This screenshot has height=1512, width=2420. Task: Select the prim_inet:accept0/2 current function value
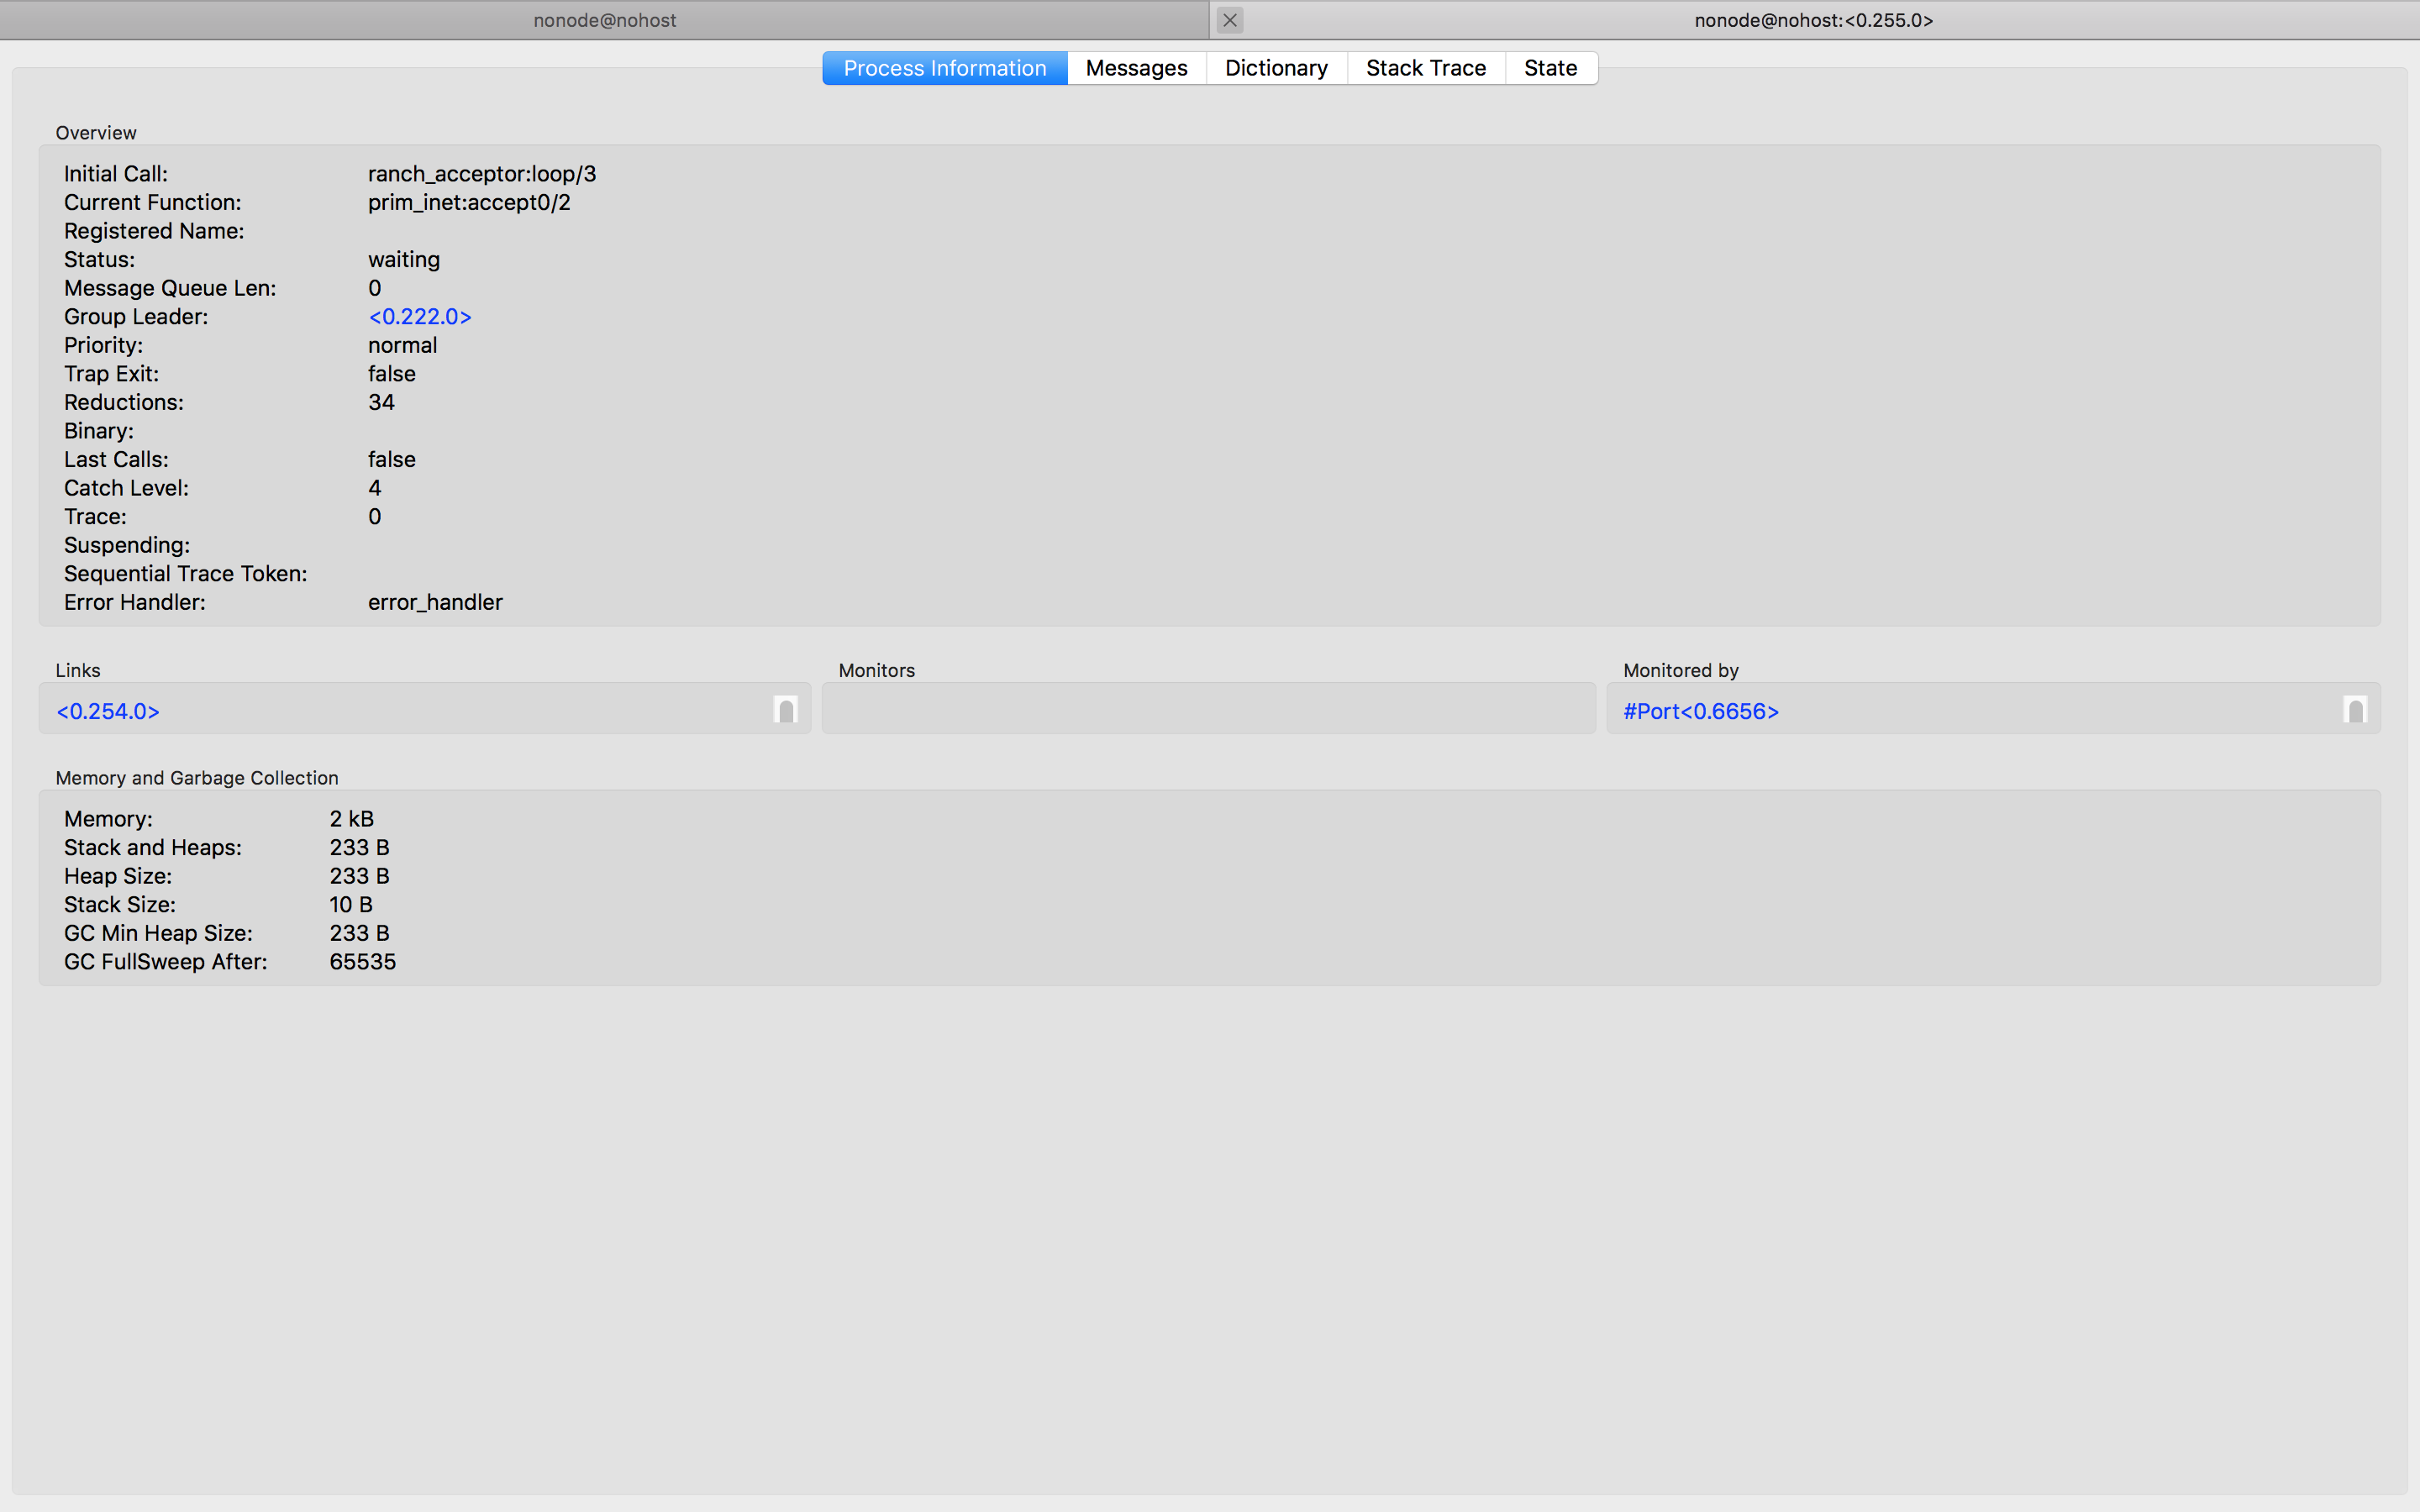pyautogui.click(x=469, y=203)
